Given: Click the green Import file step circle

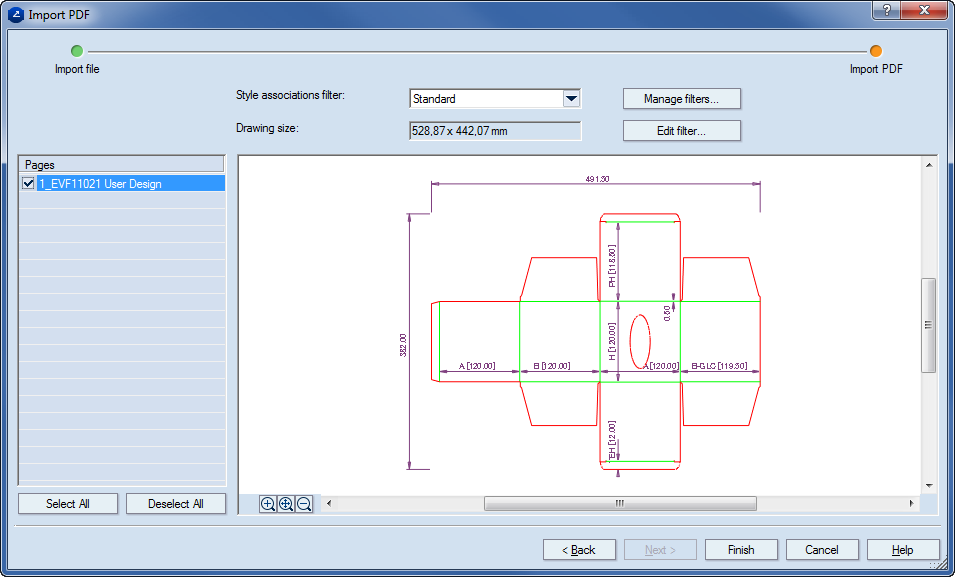Looking at the screenshot, I should coord(77,51).
